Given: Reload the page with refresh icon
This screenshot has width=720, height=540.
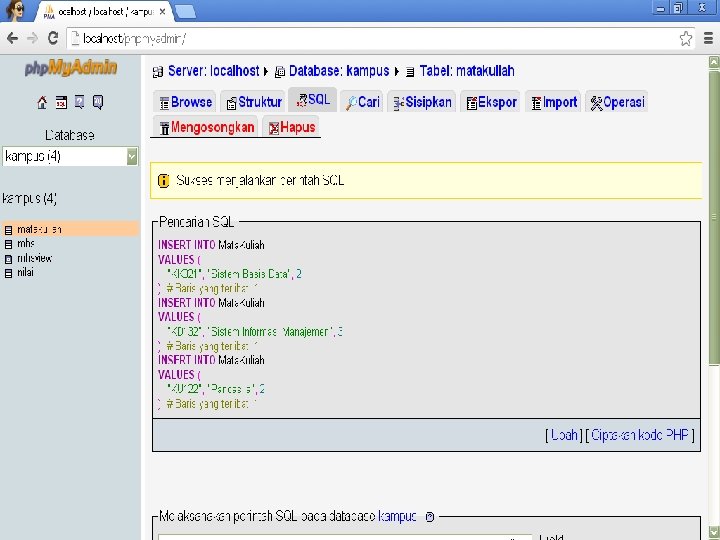Looking at the screenshot, I should [x=53, y=38].
